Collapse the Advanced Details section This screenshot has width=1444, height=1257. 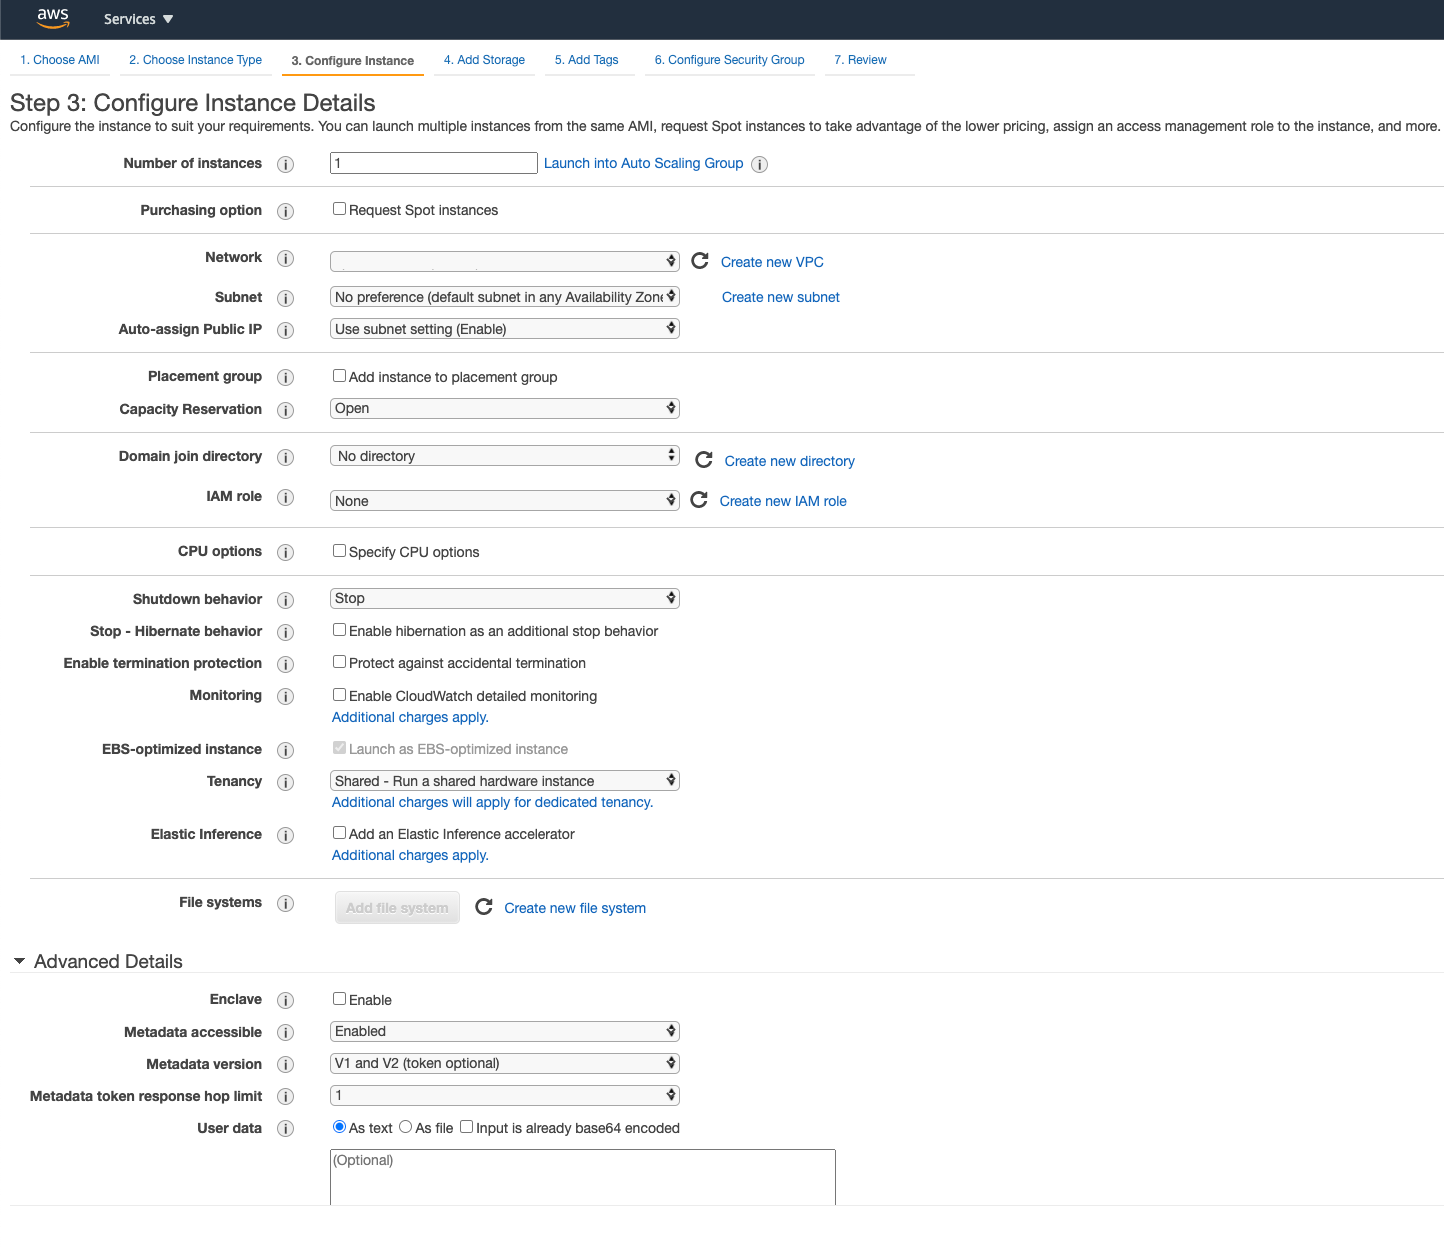[19, 961]
